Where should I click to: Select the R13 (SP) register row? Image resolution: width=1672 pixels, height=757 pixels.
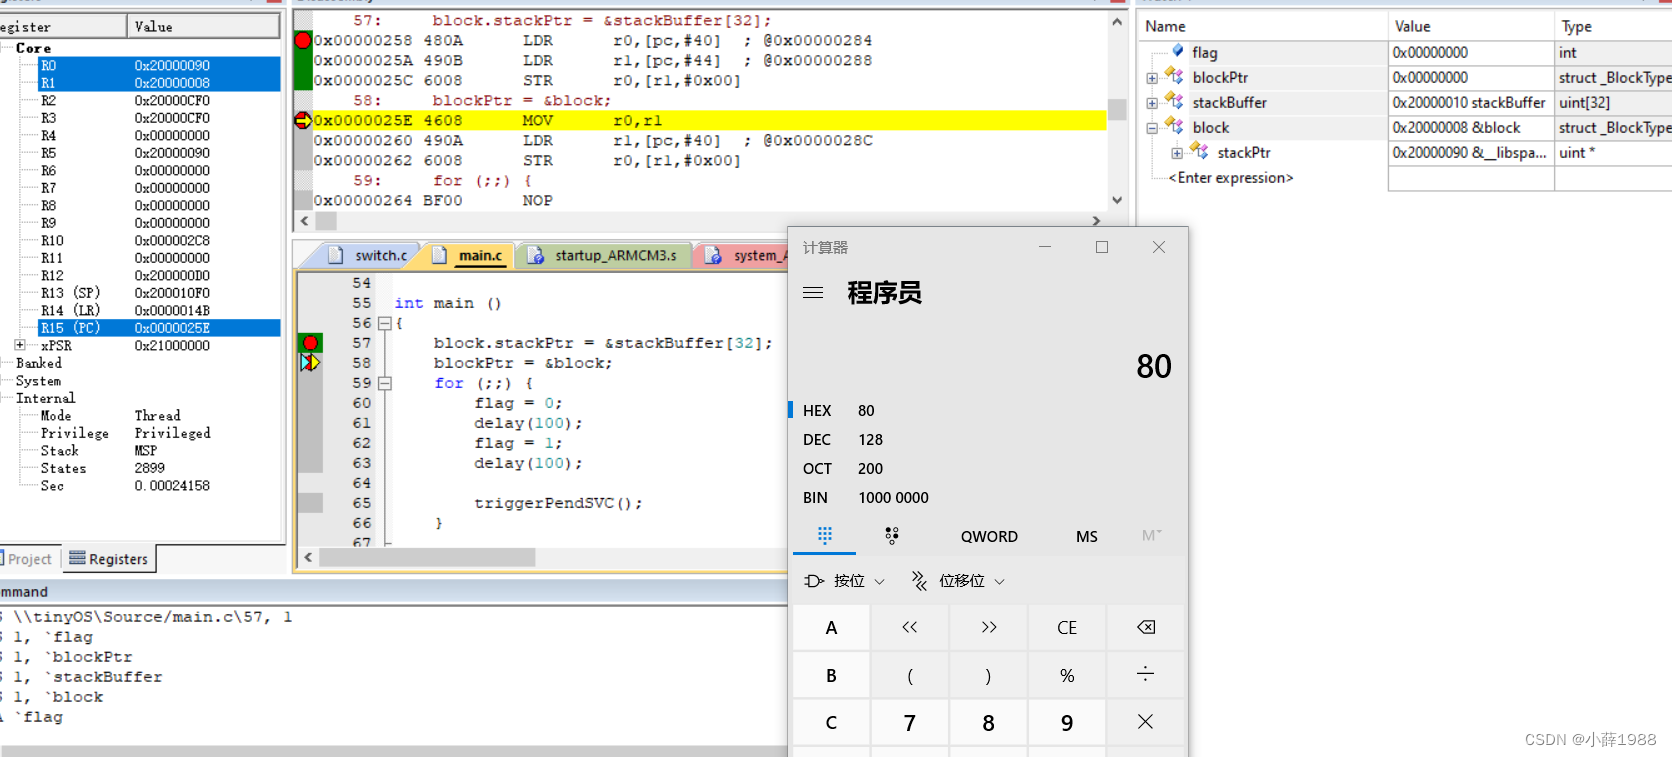pos(159,293)
